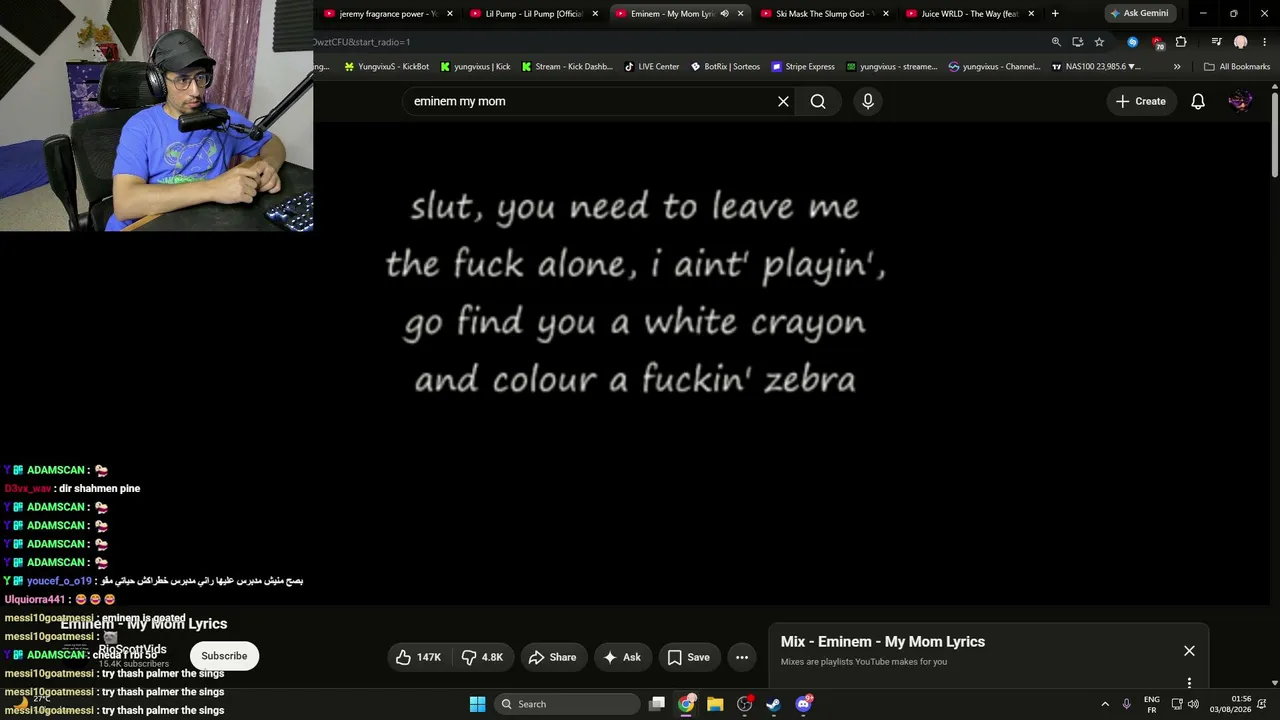
Task: Open Chrome extensions puzzle icon
Action: tap(1181, 42)
